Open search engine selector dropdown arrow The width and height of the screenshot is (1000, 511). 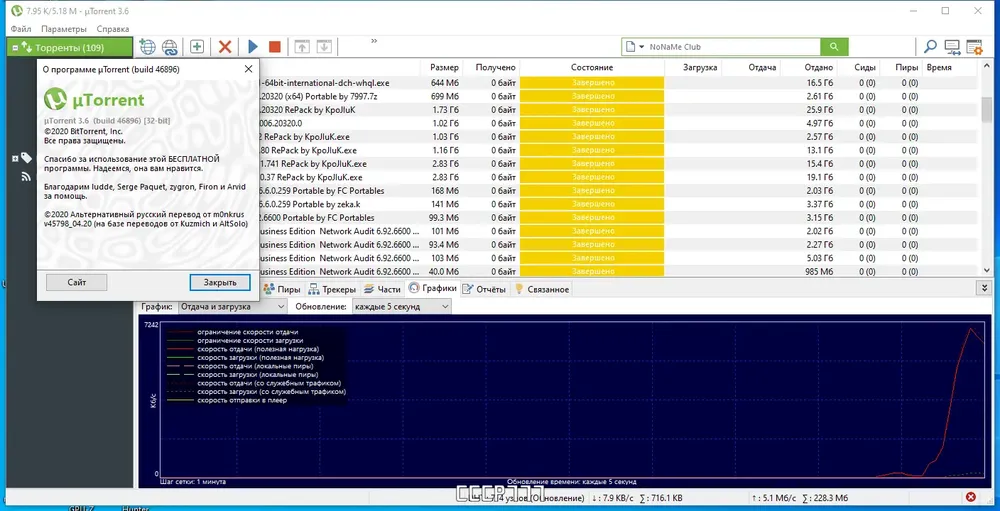pyautogui.click(x=642, y=47)
